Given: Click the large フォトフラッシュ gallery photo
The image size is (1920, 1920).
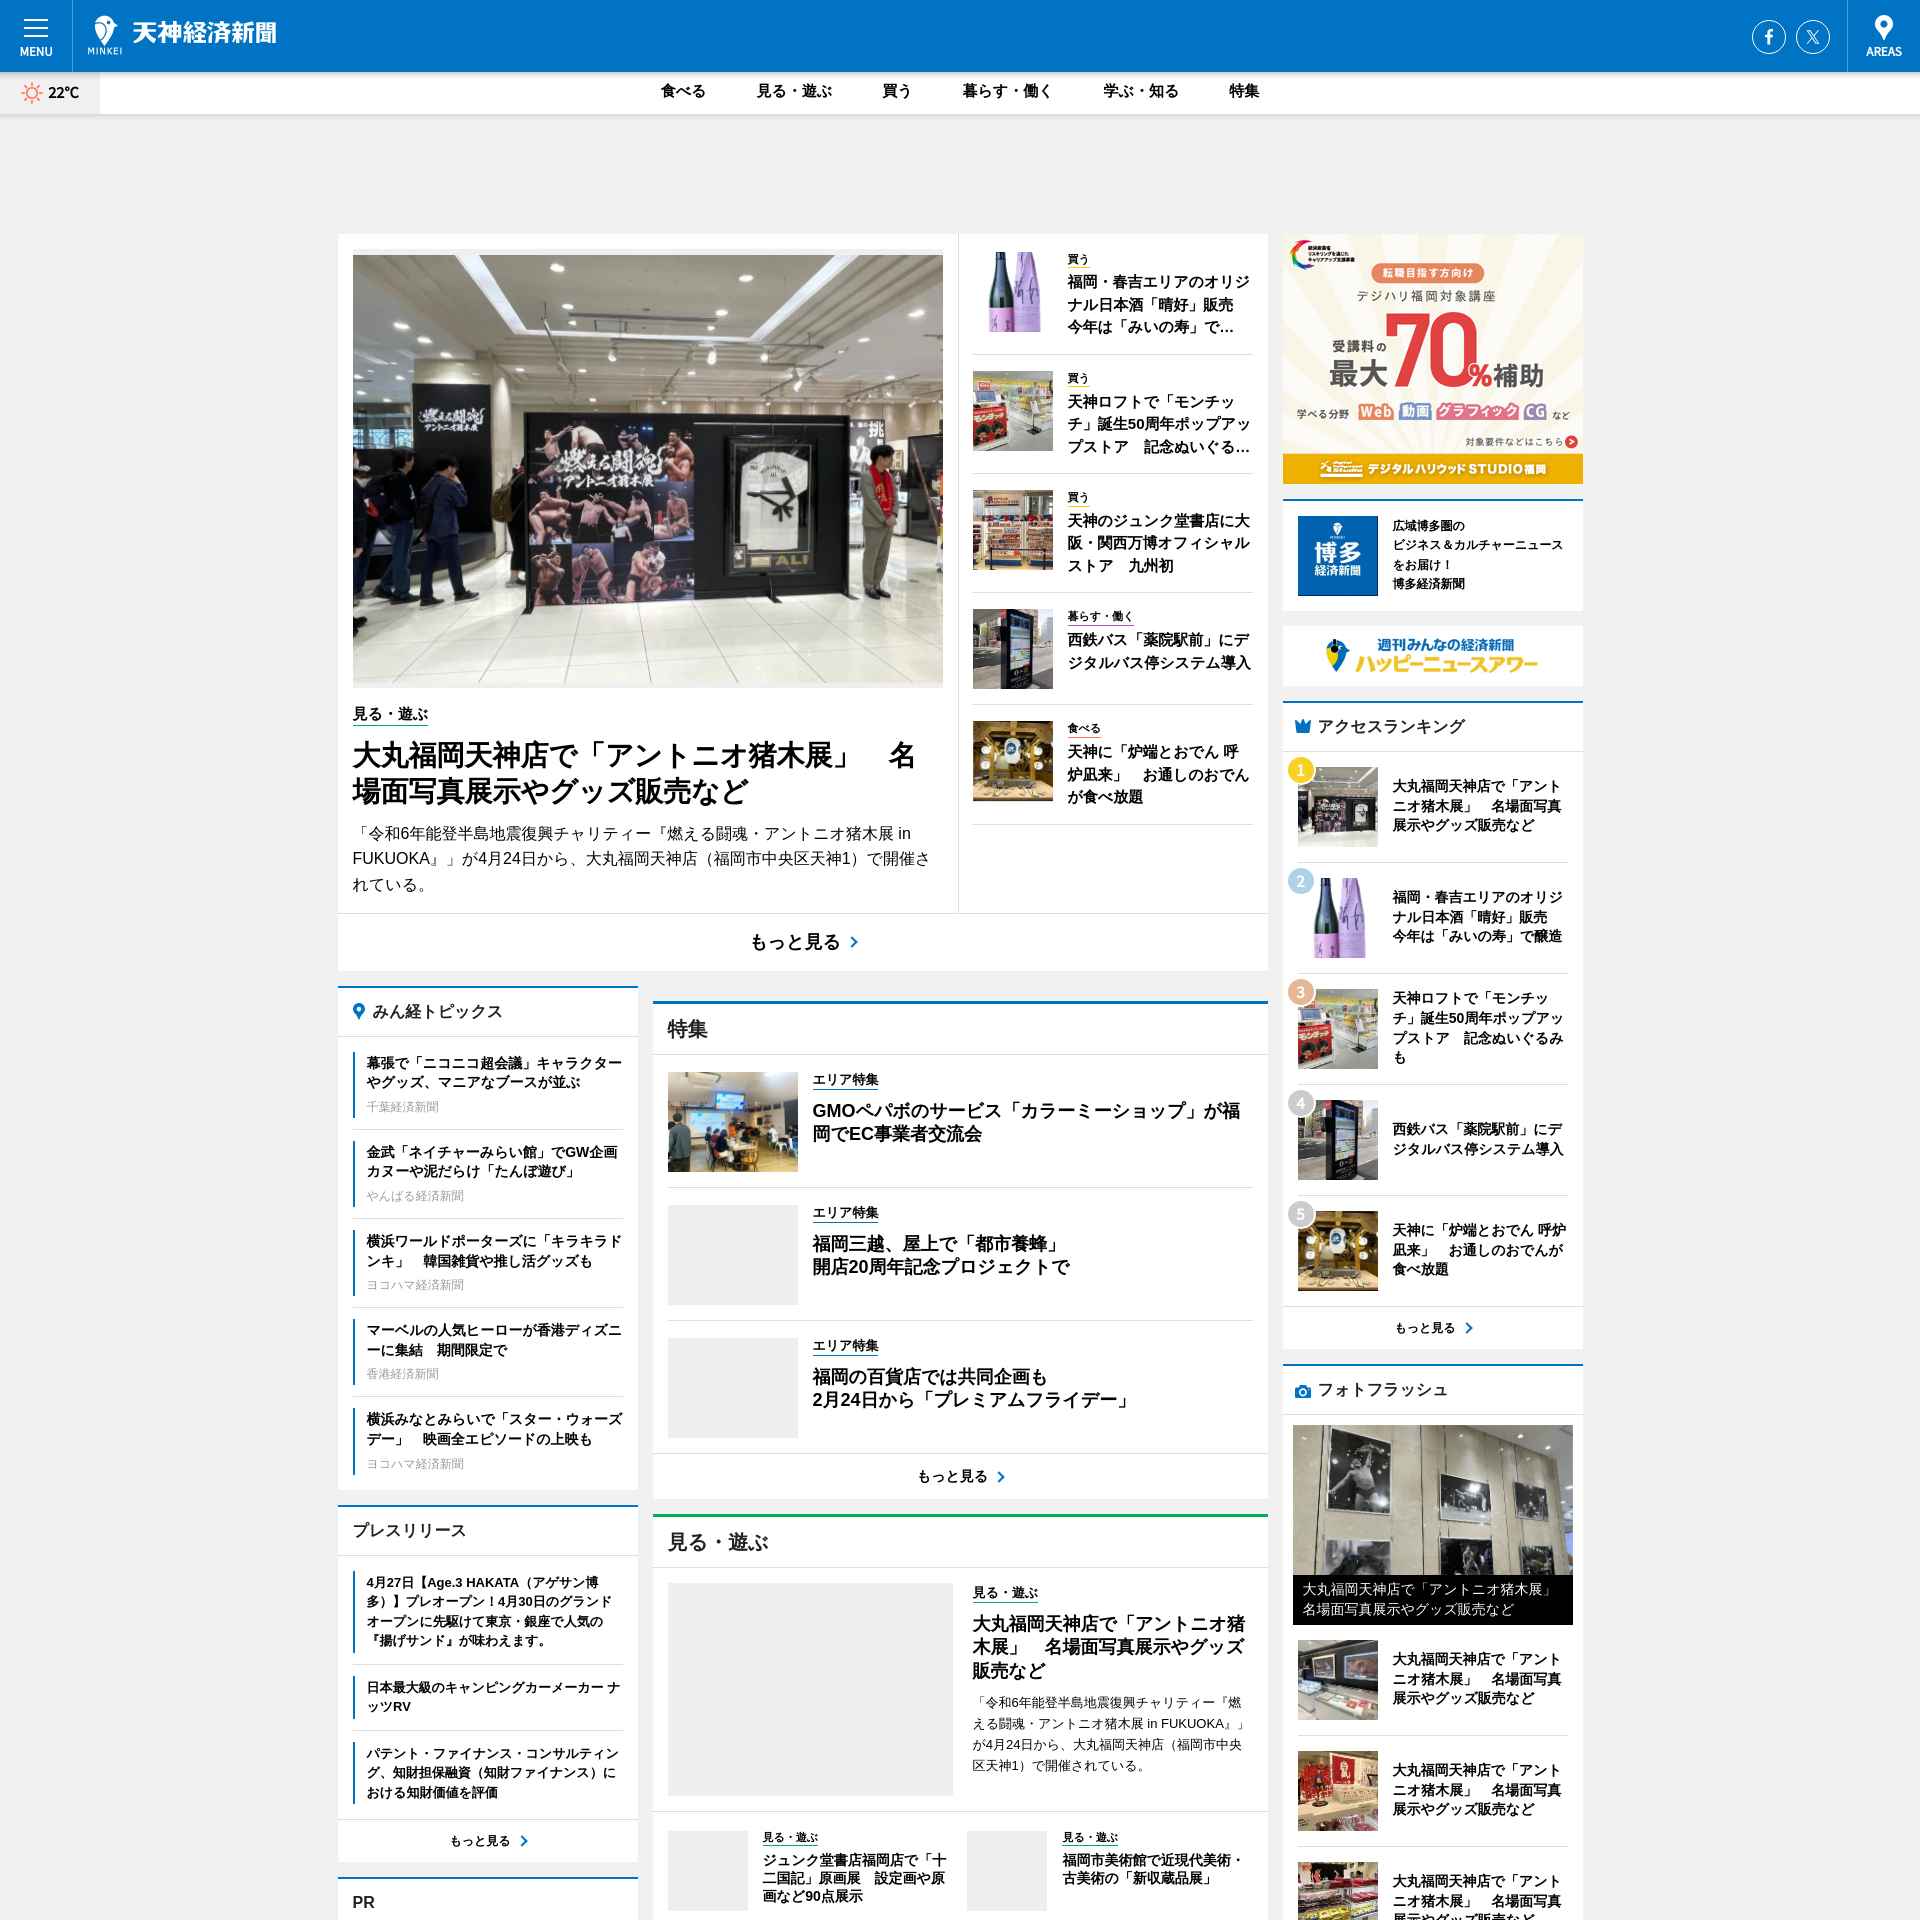Looking at the screenshot, I should [1433, 1524].
